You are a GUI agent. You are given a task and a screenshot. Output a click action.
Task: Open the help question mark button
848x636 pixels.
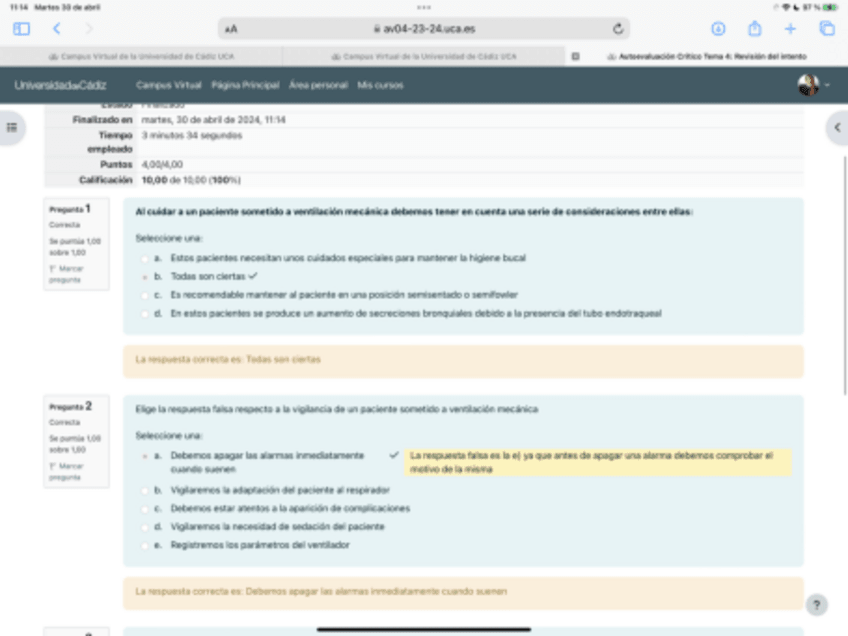[x=817, y=605]
